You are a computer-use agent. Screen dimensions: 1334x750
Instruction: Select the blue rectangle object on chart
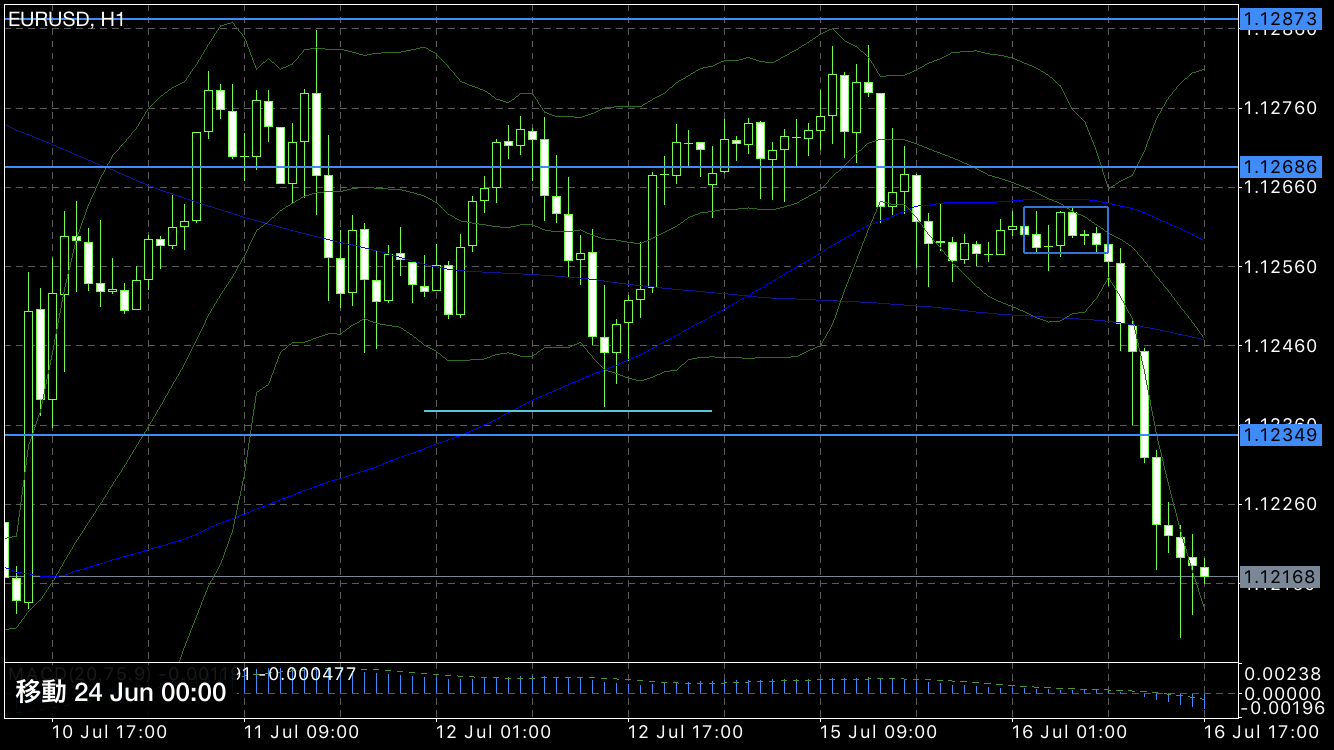[x=1066, y=230]
